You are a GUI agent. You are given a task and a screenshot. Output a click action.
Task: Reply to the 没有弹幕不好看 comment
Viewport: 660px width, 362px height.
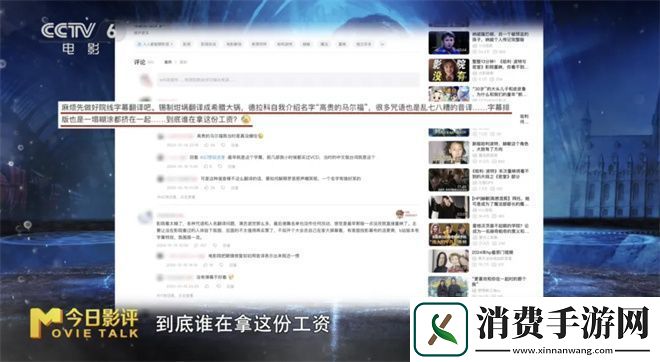[x=230, y=286]
